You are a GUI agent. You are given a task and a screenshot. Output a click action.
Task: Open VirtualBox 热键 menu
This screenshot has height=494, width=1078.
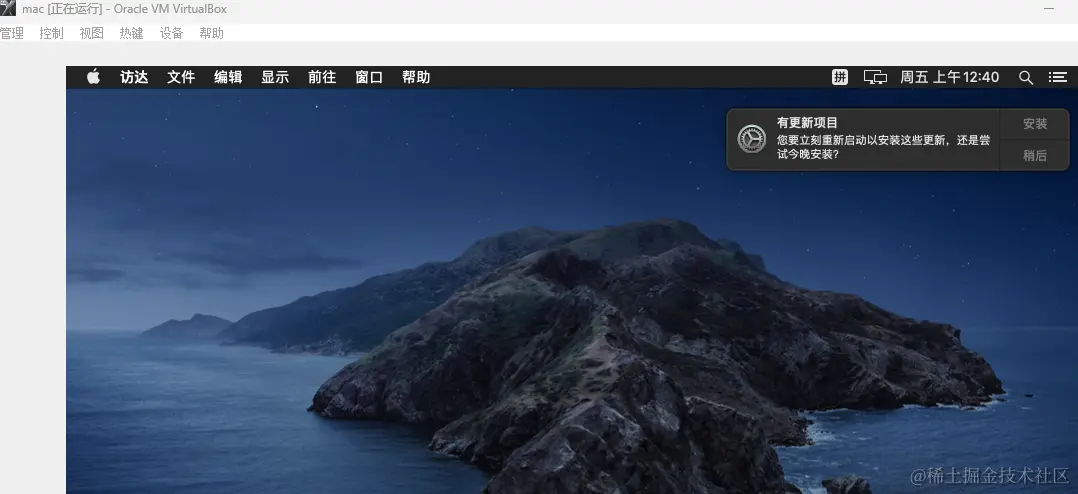[131, 33]
